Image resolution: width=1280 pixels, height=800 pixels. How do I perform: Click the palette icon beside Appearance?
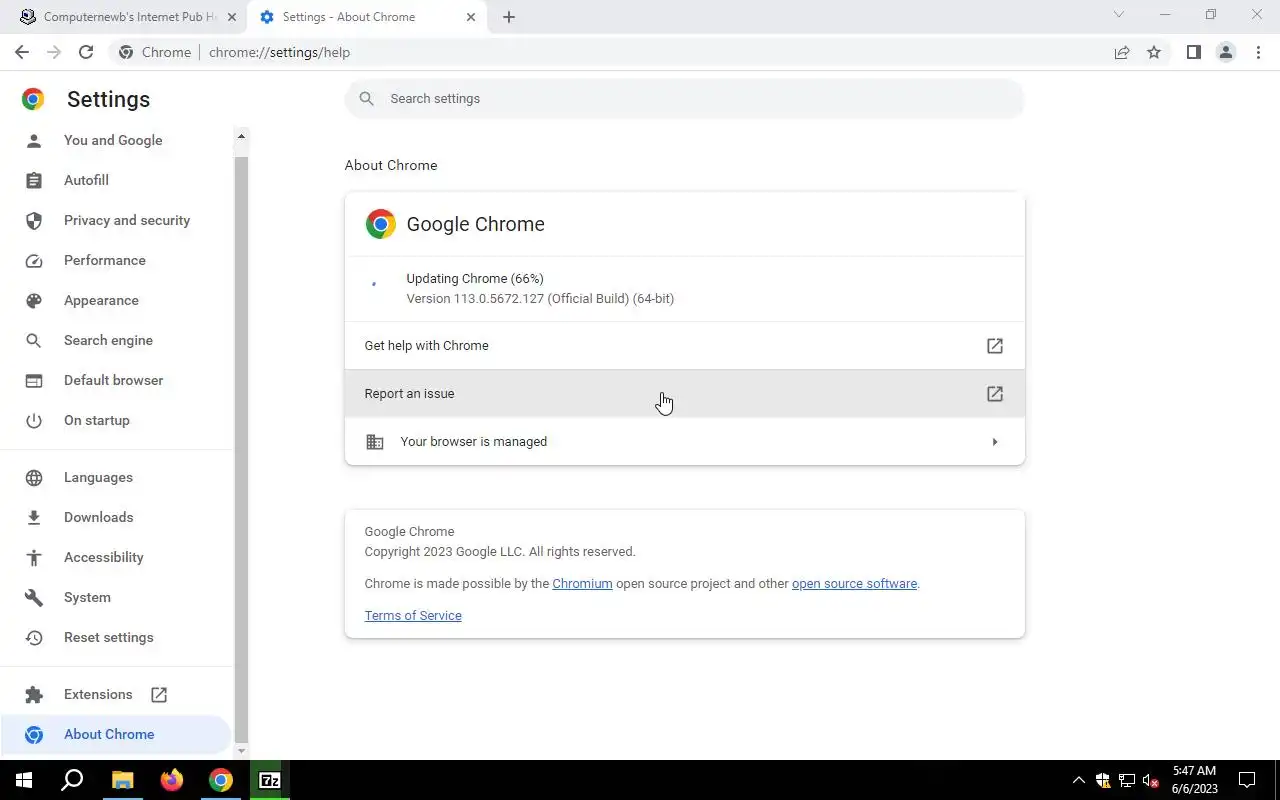click(34, 300)
